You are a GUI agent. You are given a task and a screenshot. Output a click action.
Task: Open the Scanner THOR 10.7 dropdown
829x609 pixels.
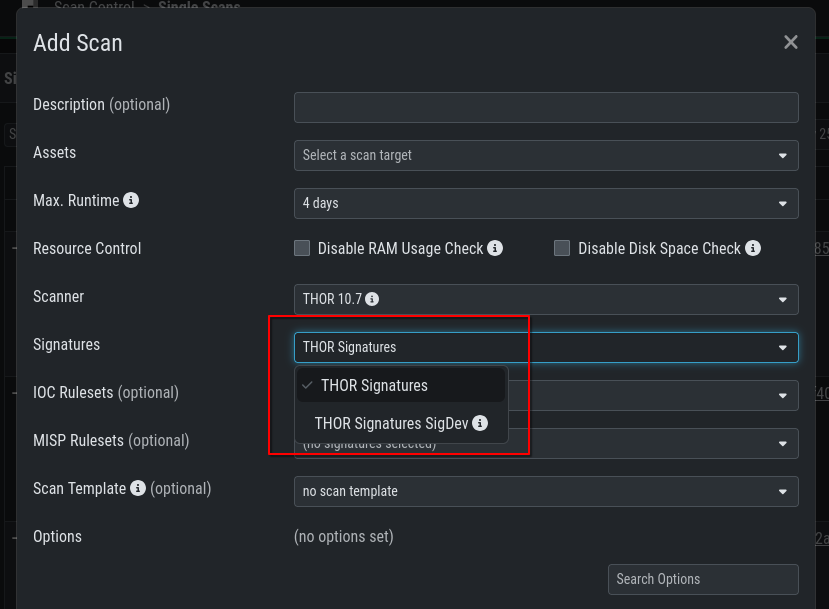click(x=546, y=300)
